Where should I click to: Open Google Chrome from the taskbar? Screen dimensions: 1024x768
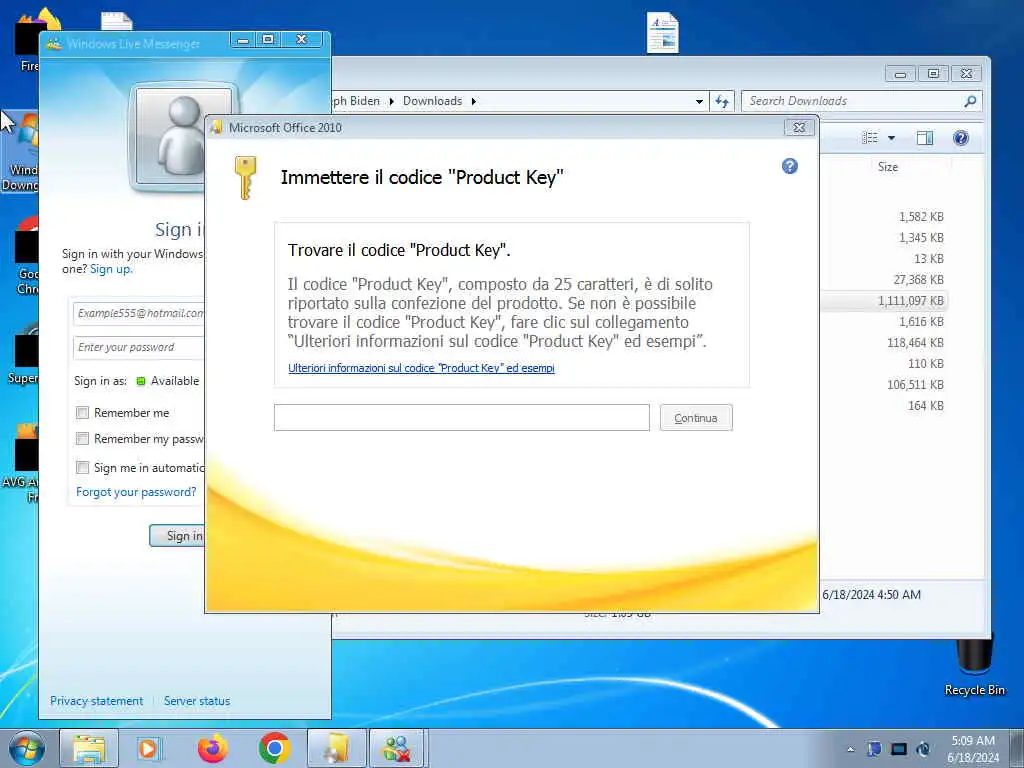coord(274,748)
